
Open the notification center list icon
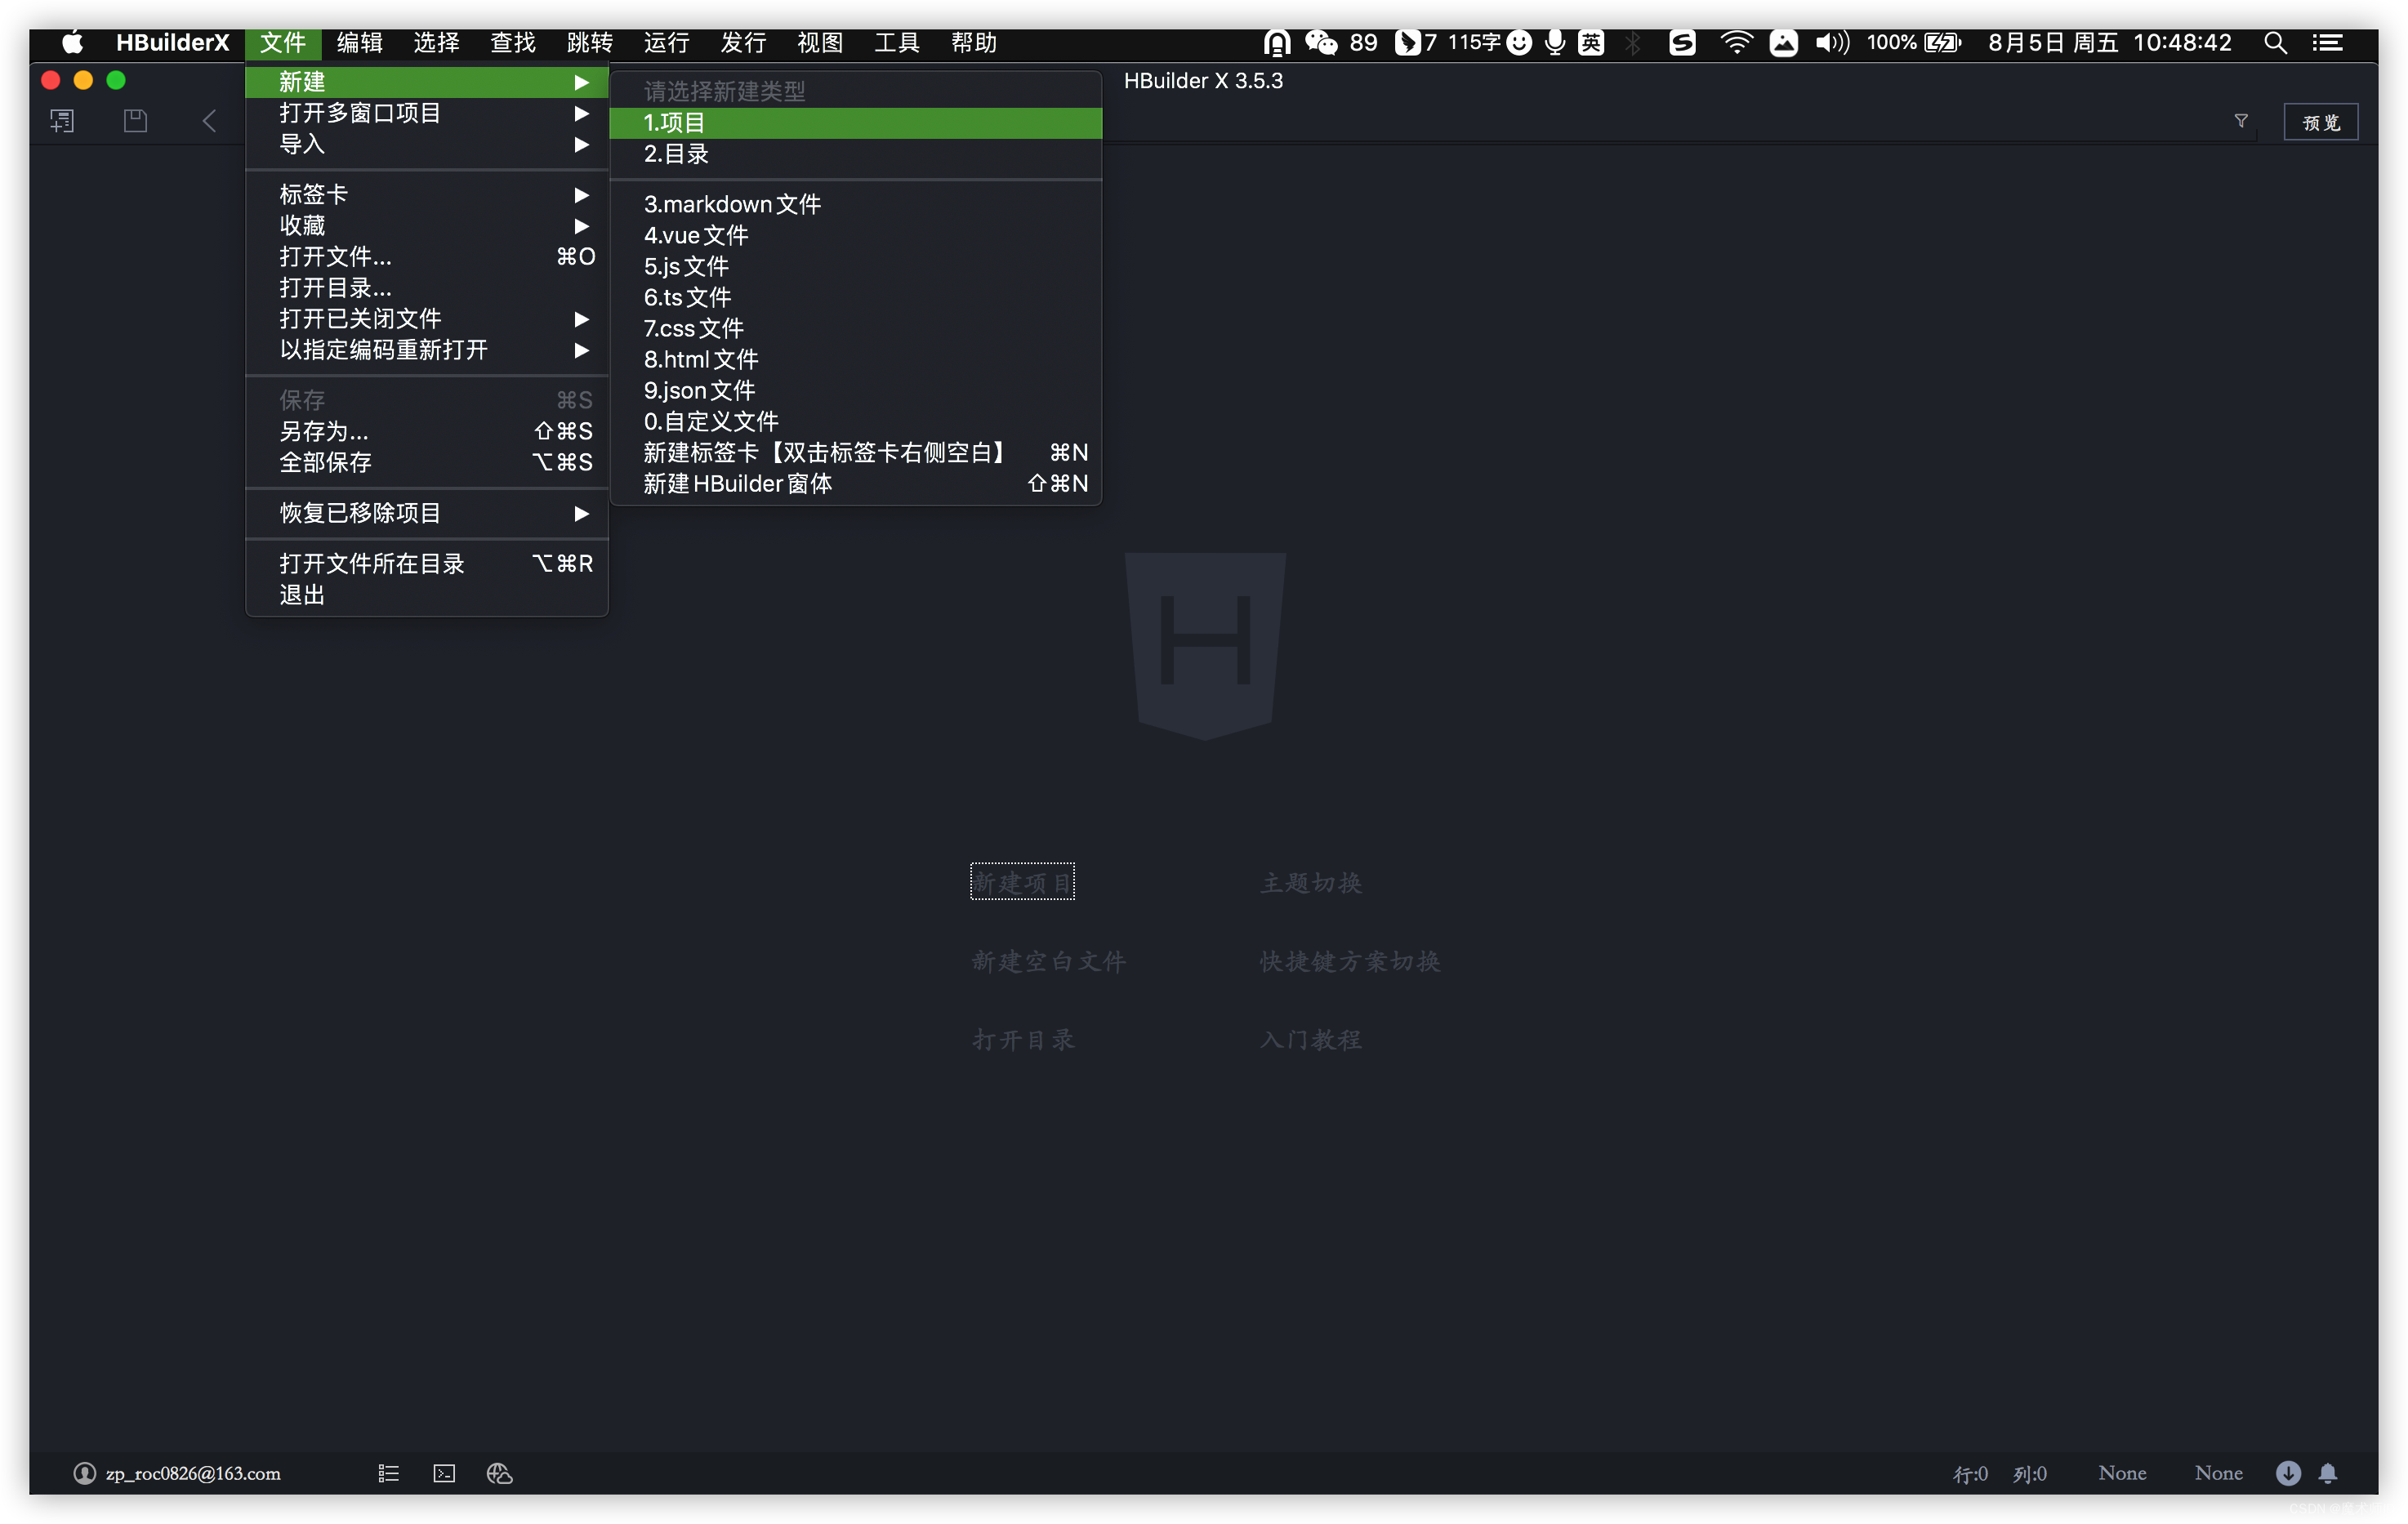(2328, 42)
